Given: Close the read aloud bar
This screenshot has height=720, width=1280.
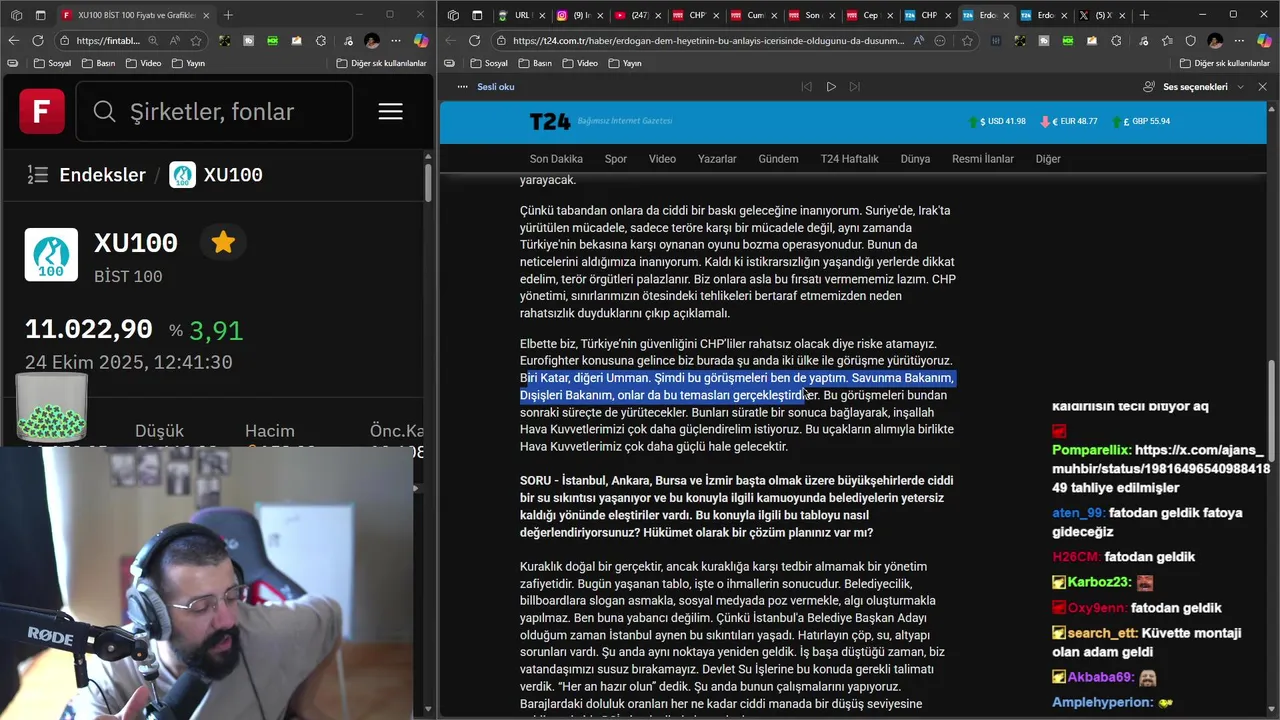Looking at the screenshot, I should (1262, 87).
